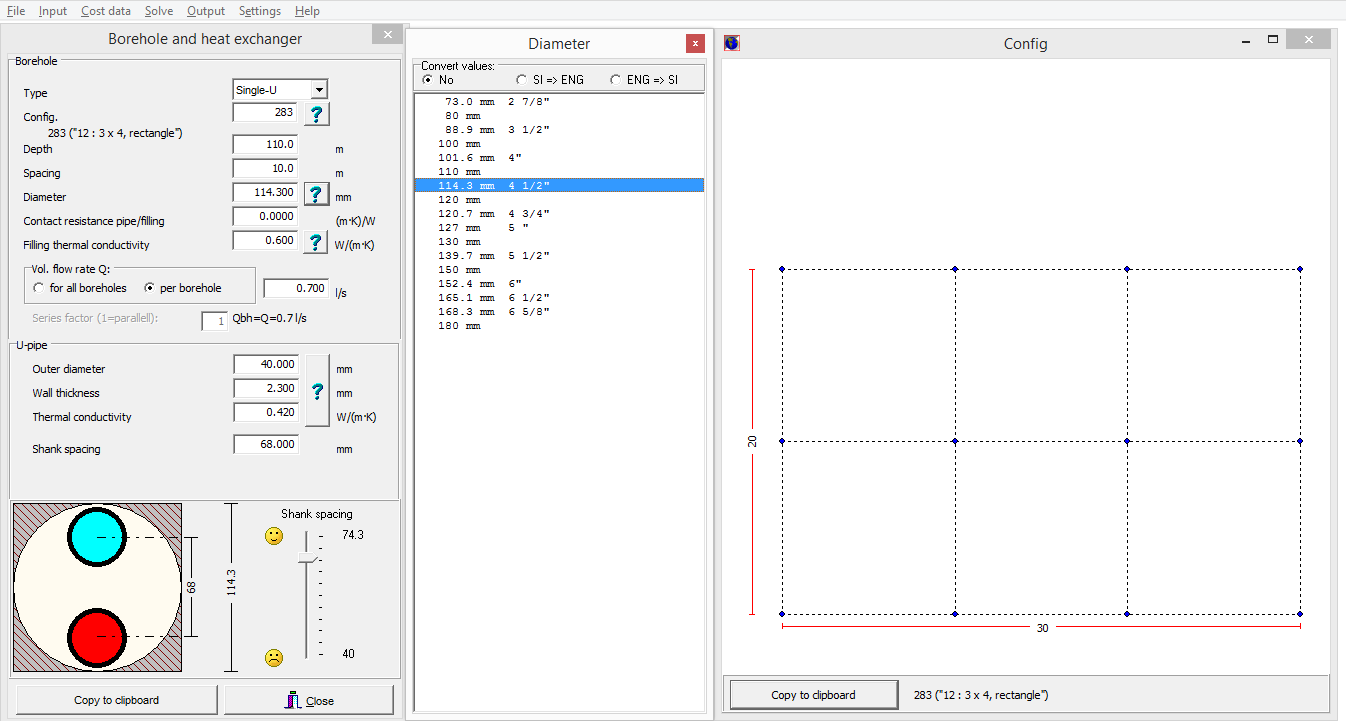The image size is (1346, 721).
Task: Select highlighted '114.3 mm 4 1/2"' row
Action: (x=559, y=186)
